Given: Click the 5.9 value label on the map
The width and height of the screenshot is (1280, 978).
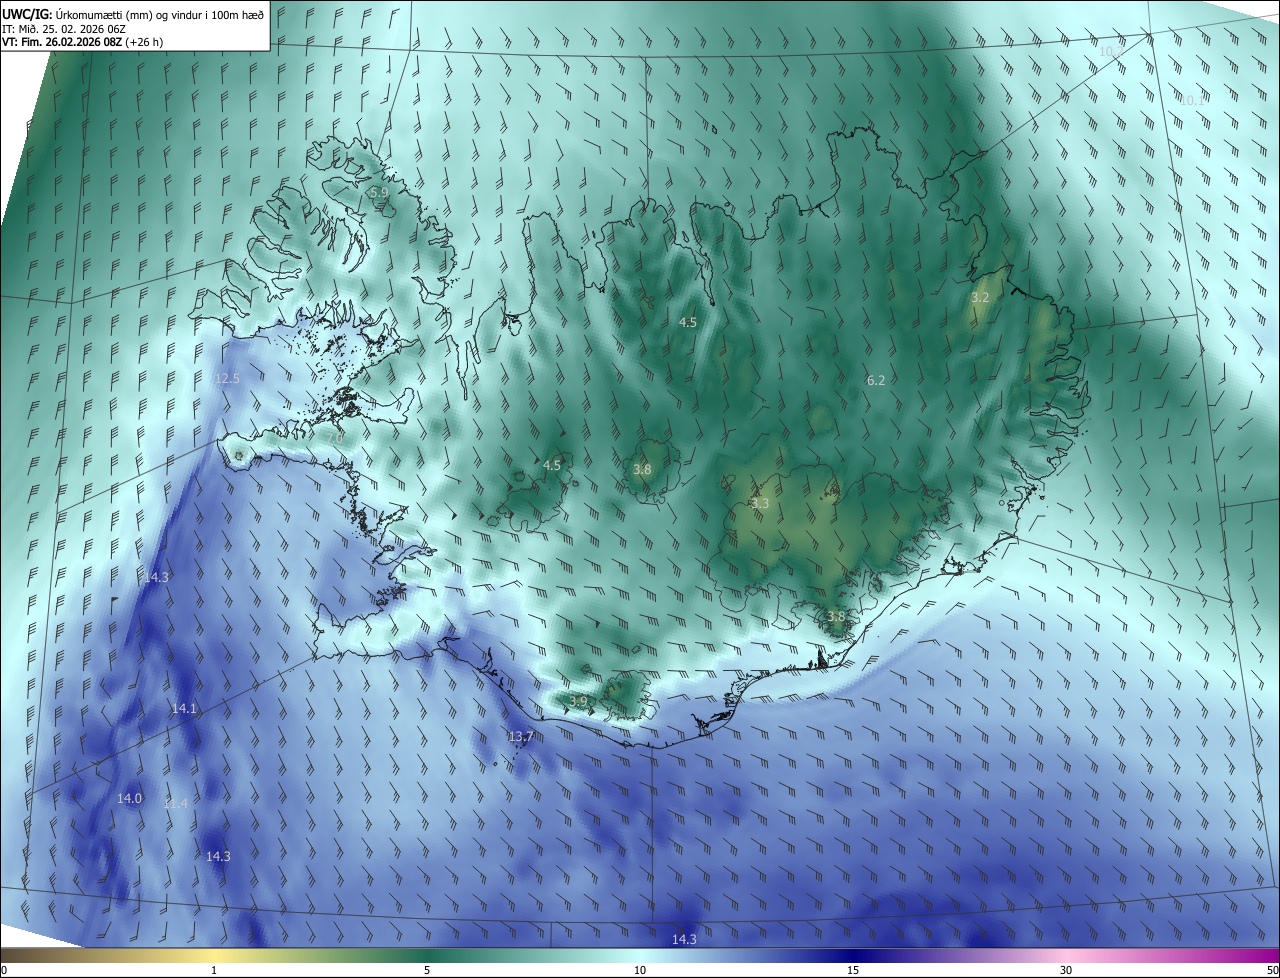Looking at the screenshot, I should coord(378,192).
